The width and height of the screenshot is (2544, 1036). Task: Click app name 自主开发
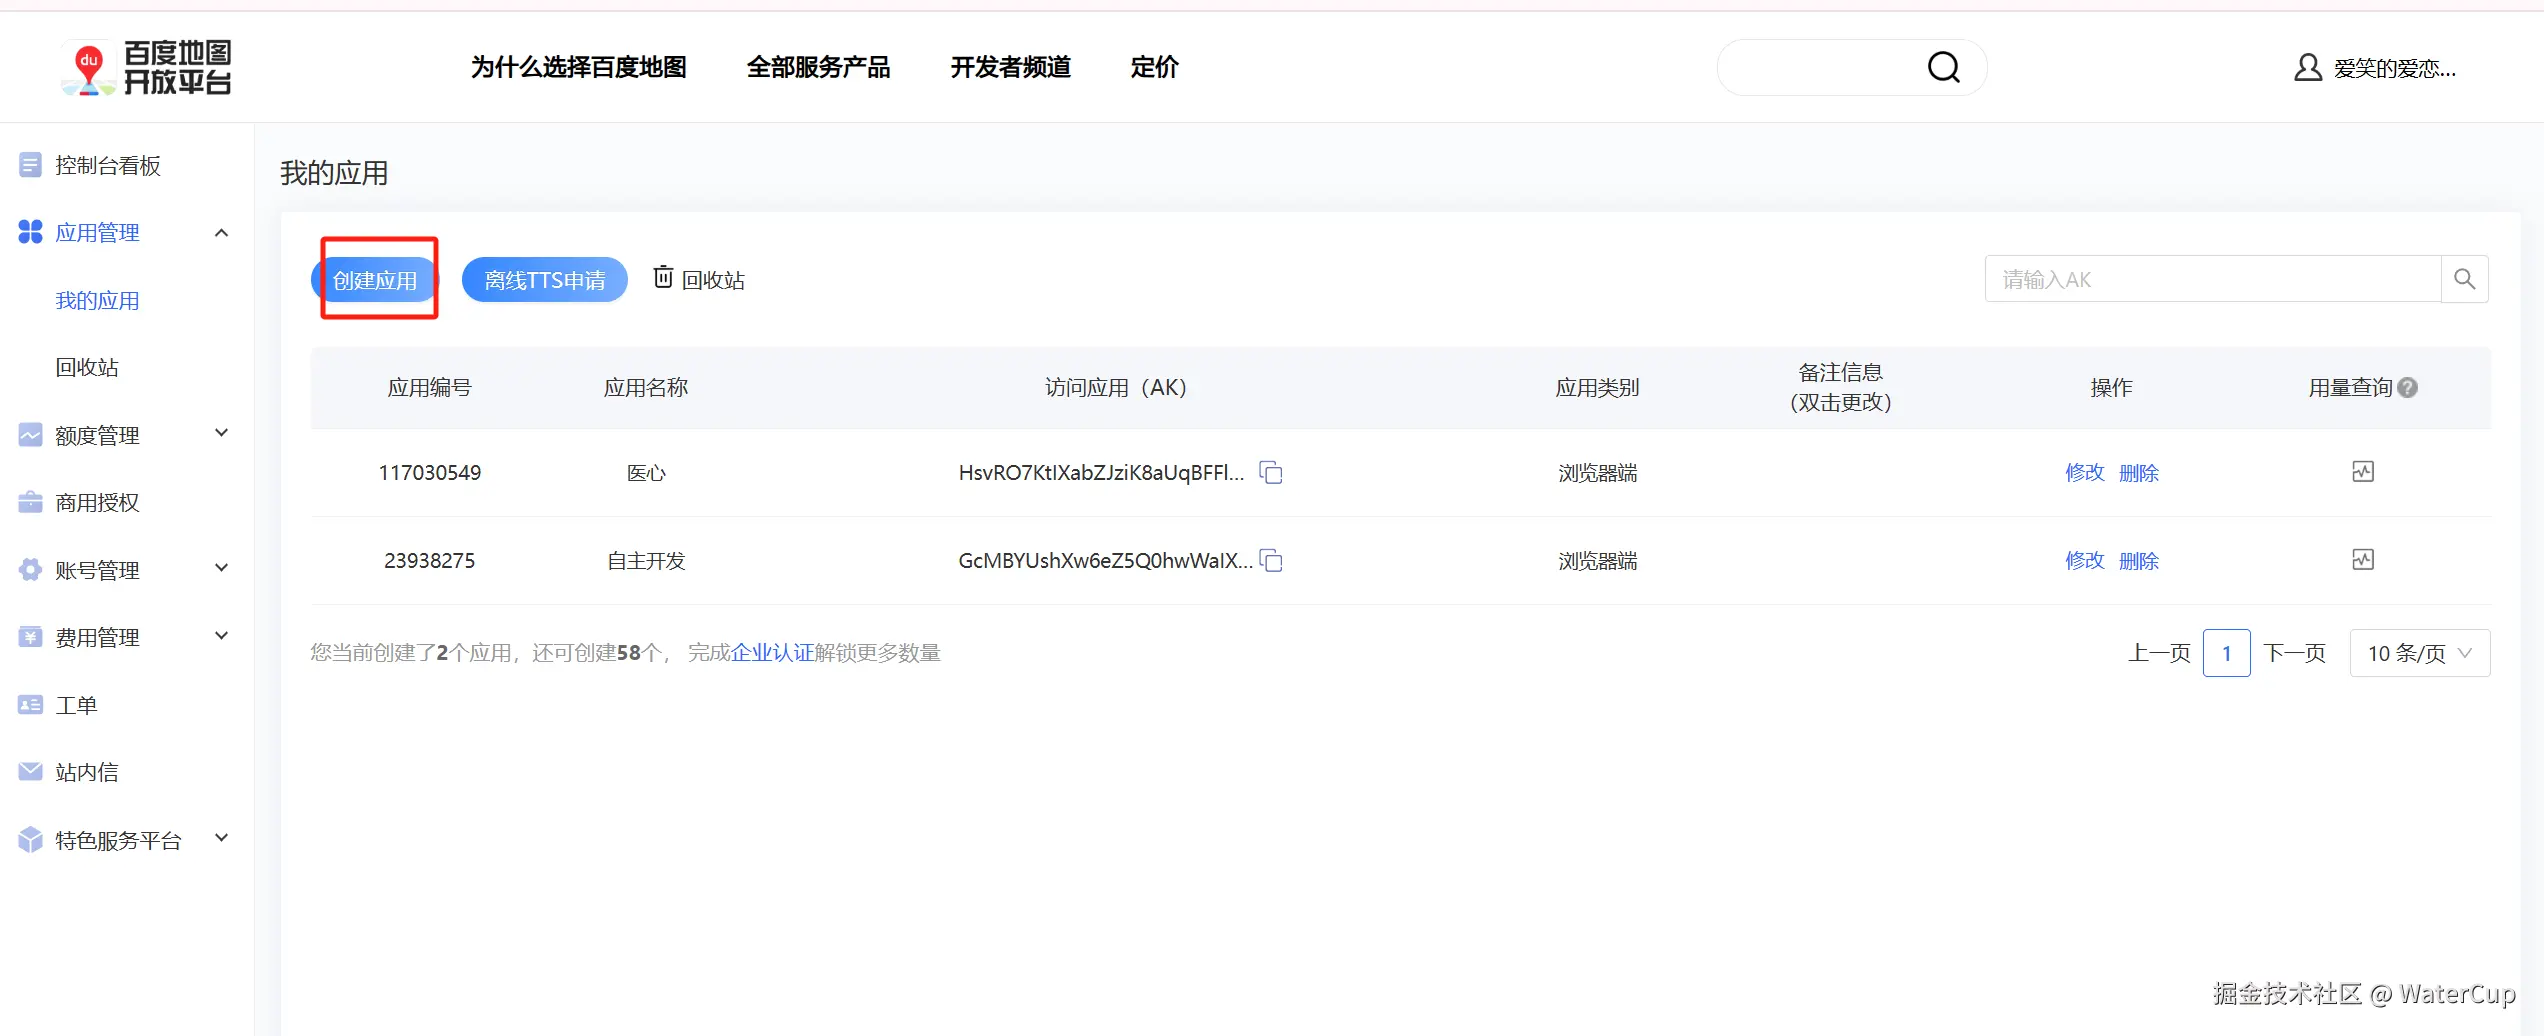[646, 560]
